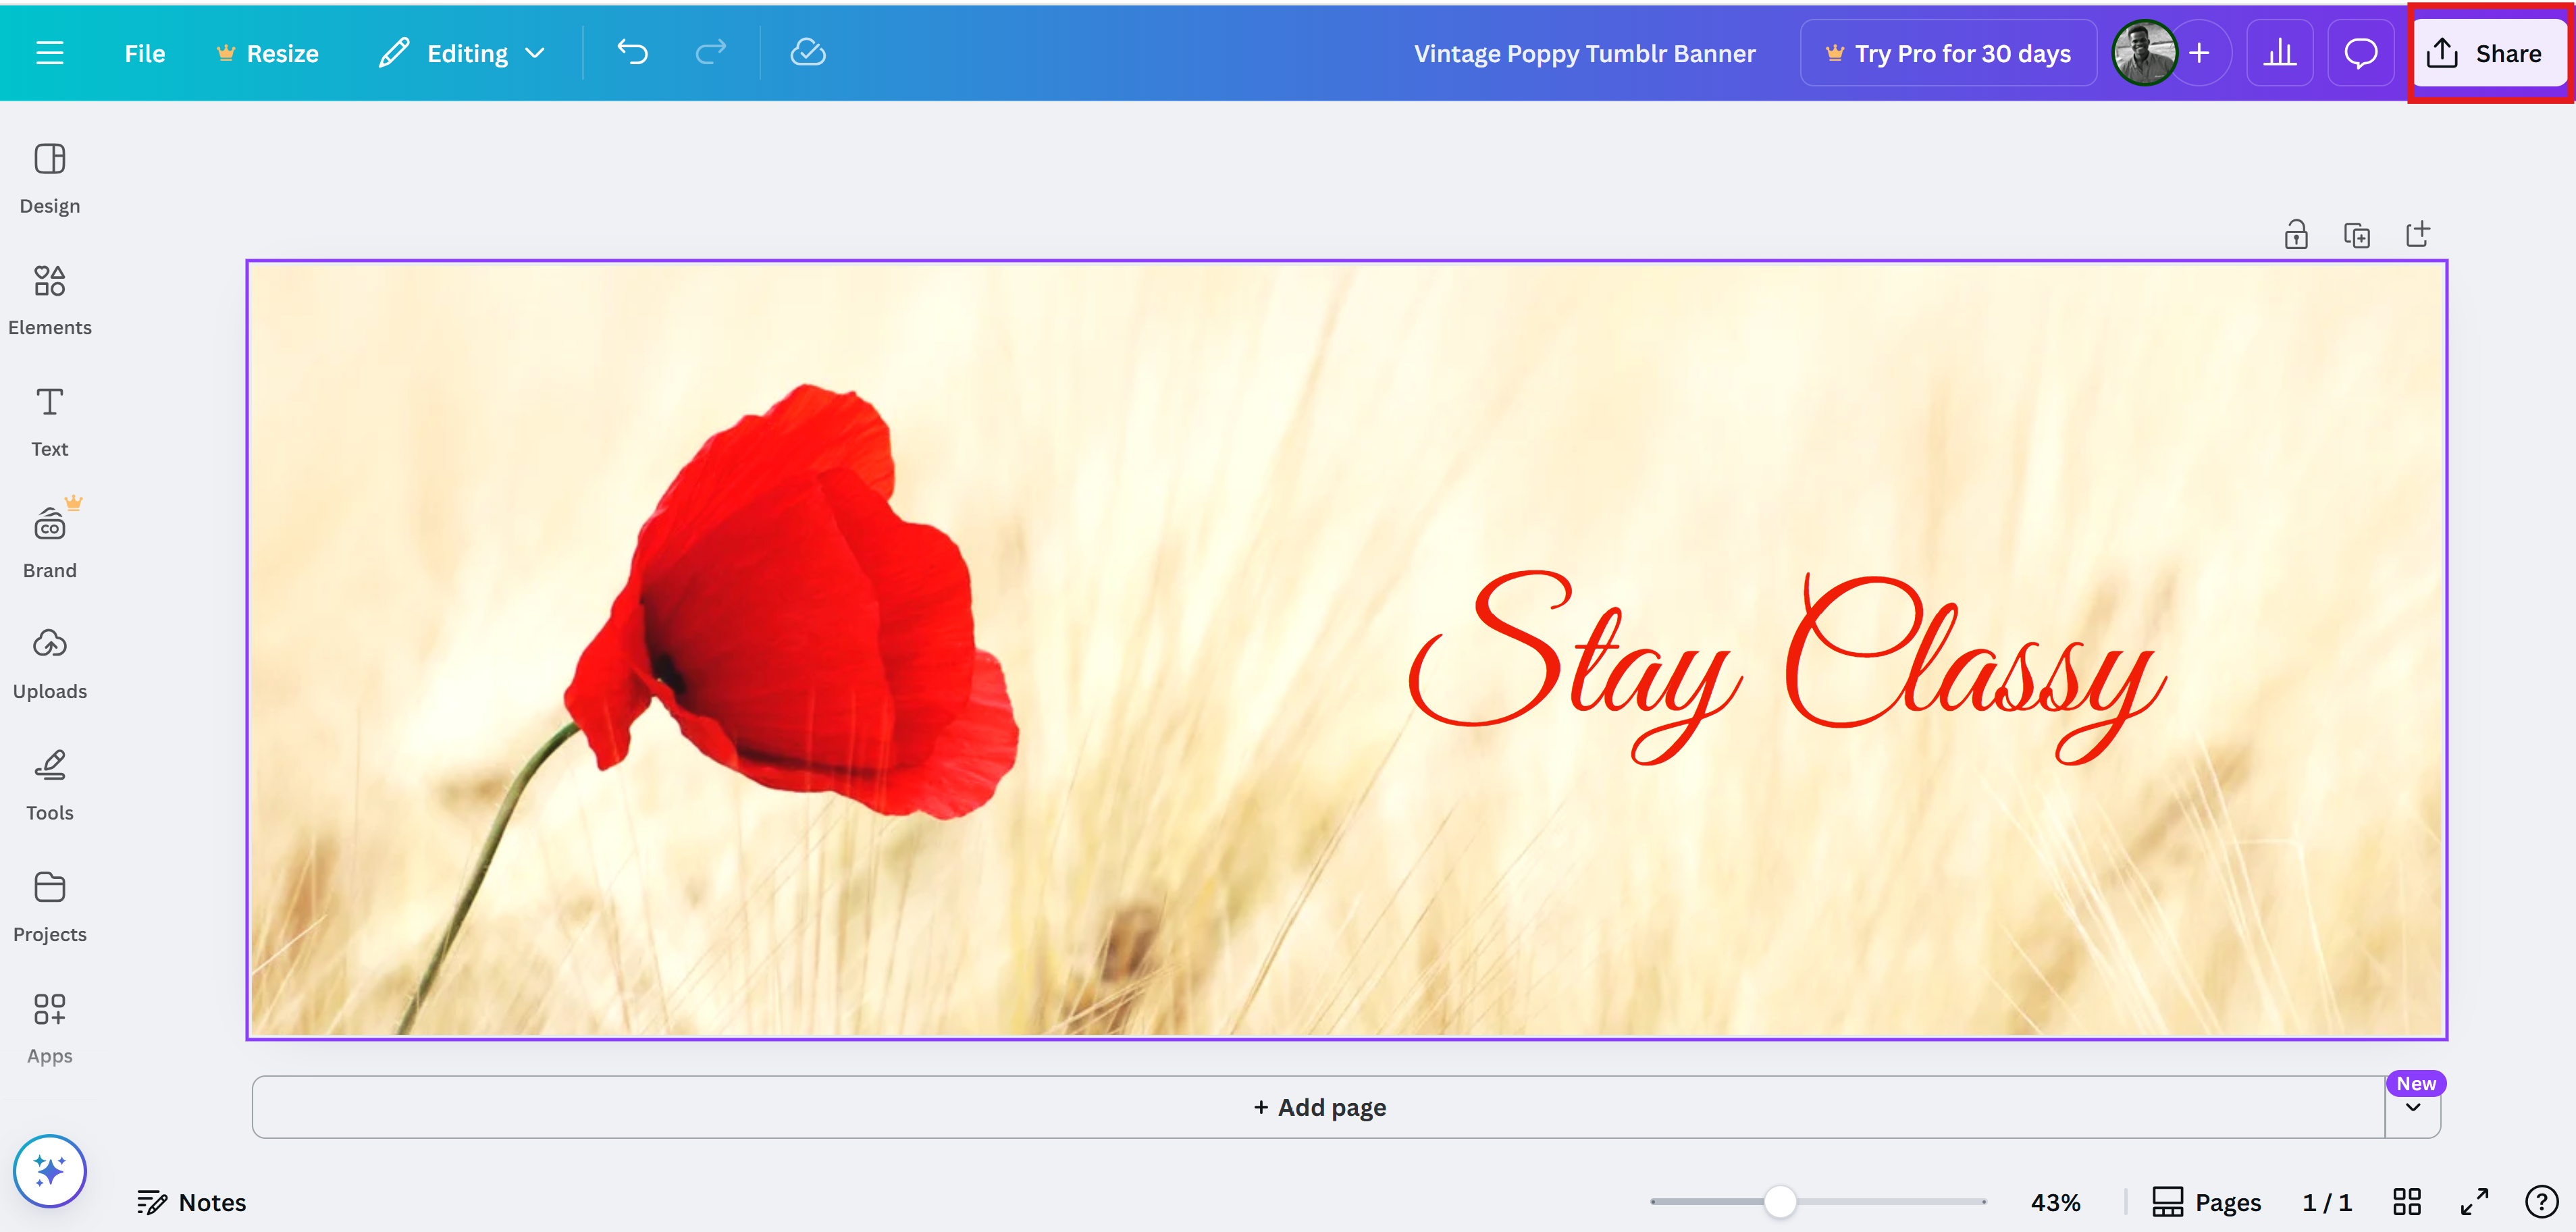Open the comments speech bubble
The image size is (2576, 1232).
point(2360,53)
